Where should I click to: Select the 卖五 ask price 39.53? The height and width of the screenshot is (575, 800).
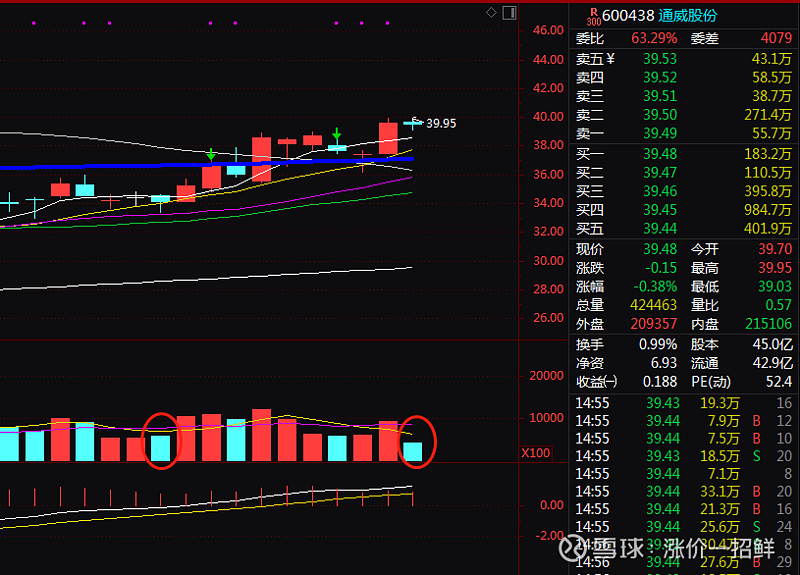(x=660, y=59)
